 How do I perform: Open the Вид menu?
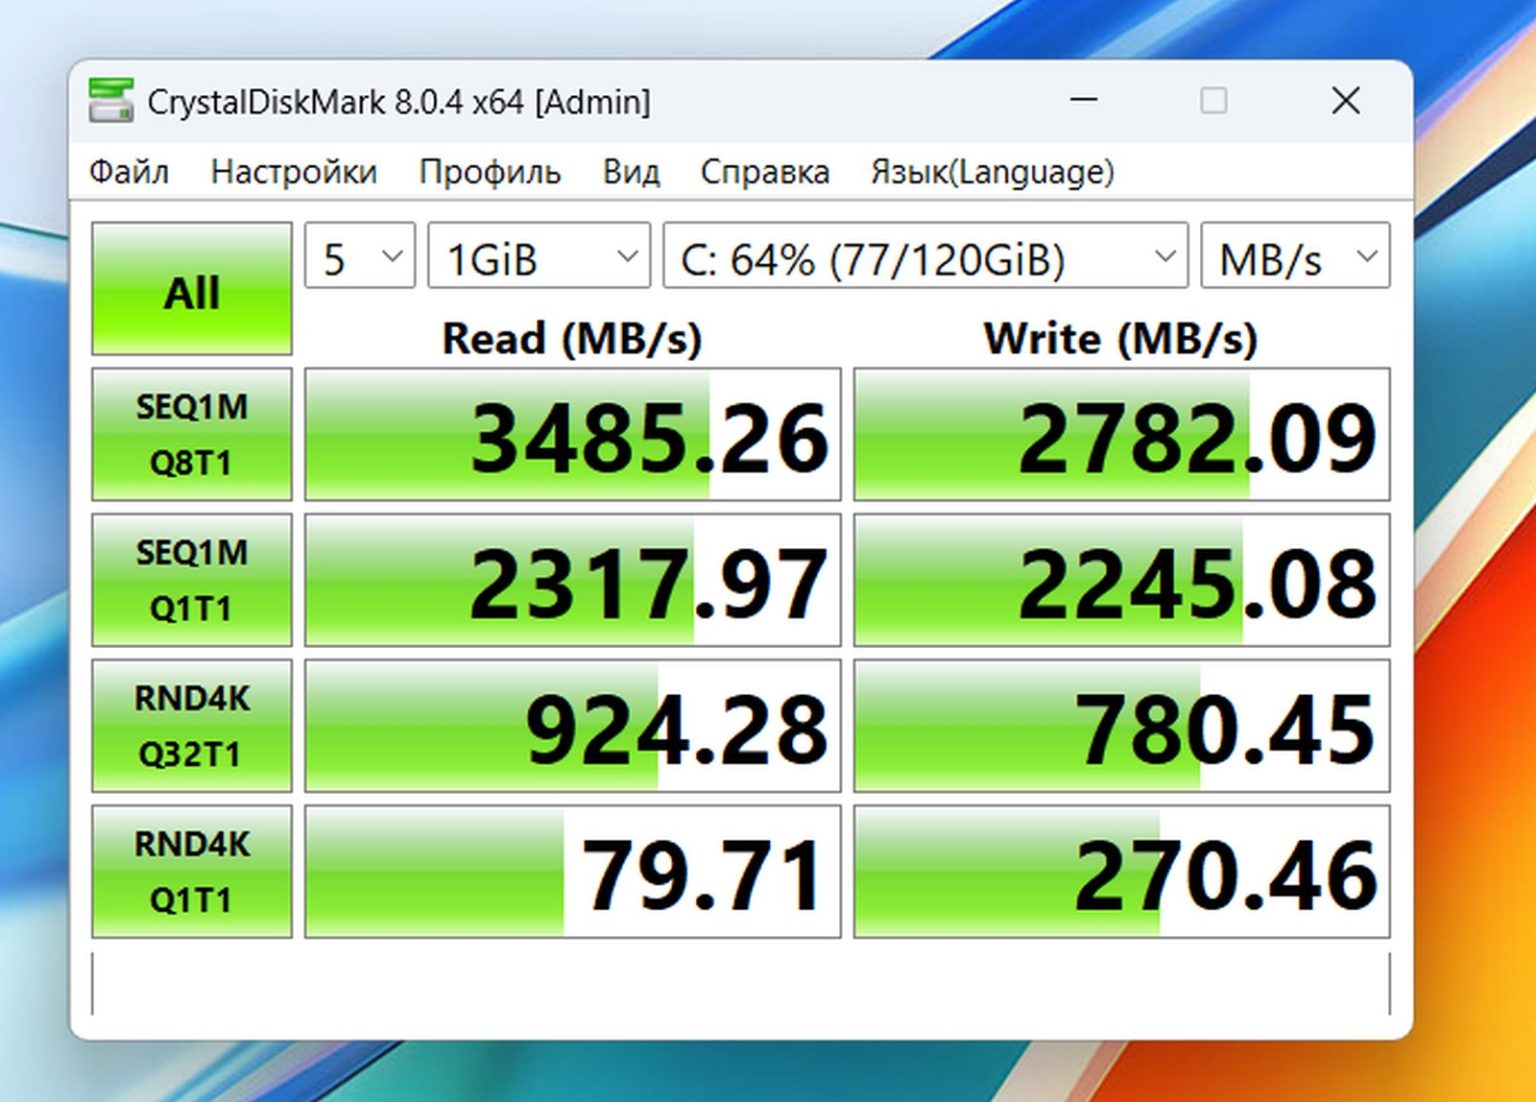point(631,172)
